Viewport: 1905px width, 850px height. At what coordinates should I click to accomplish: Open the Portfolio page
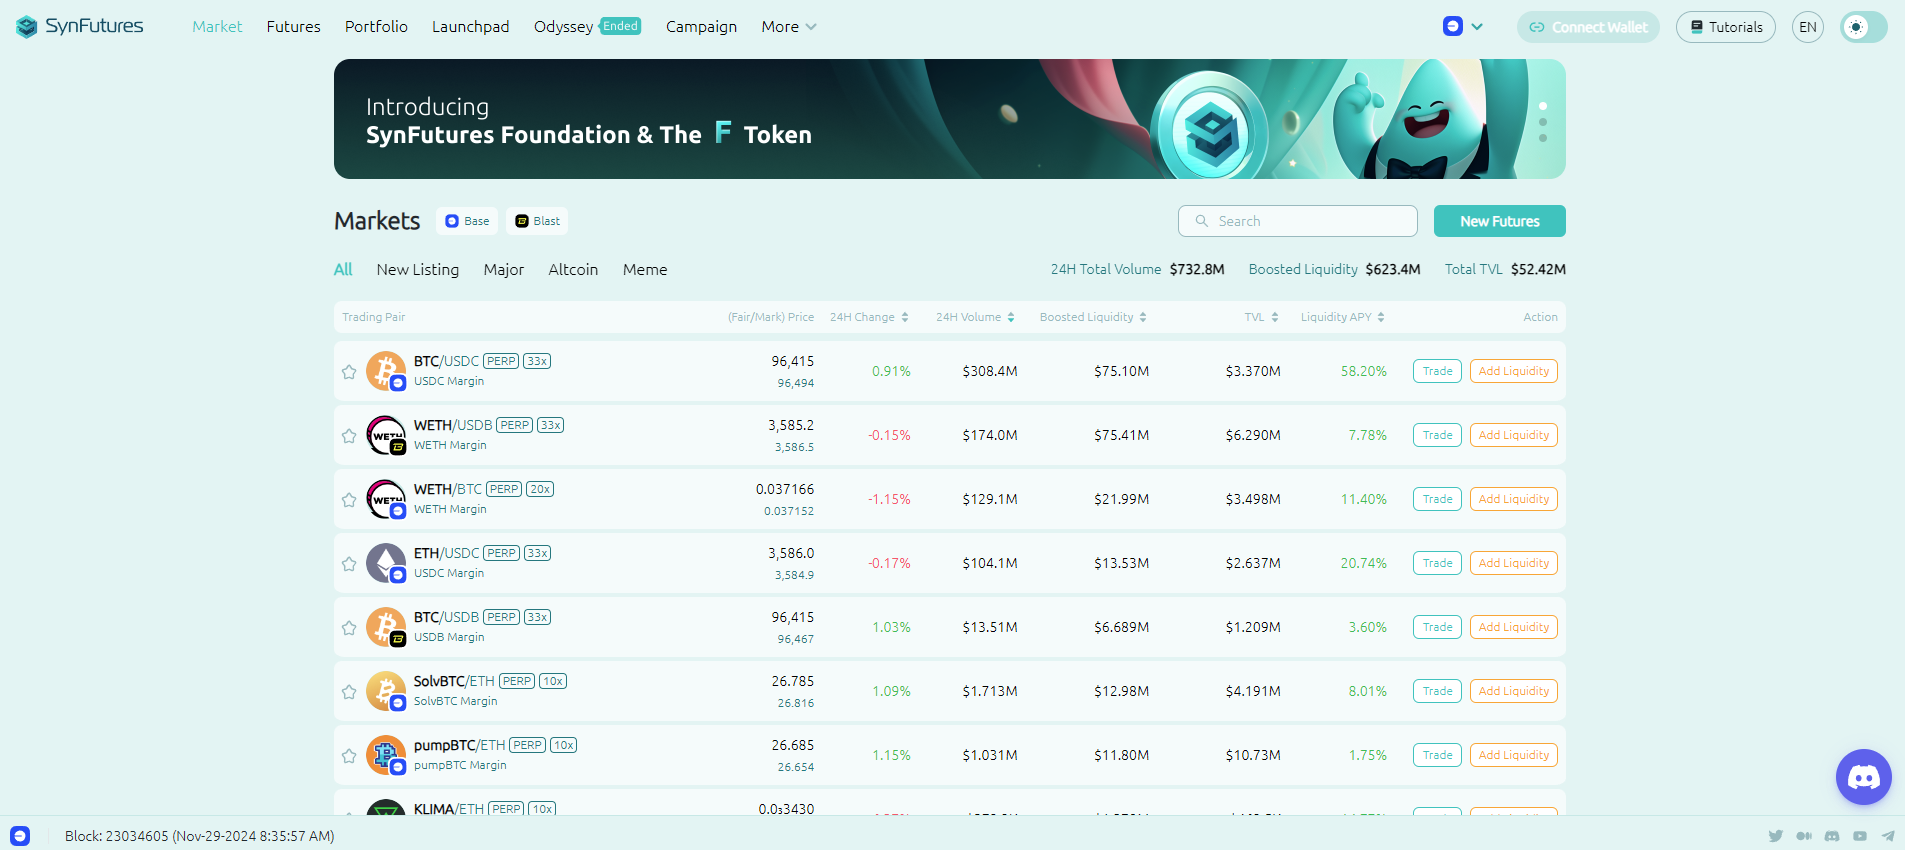point(376,27)
